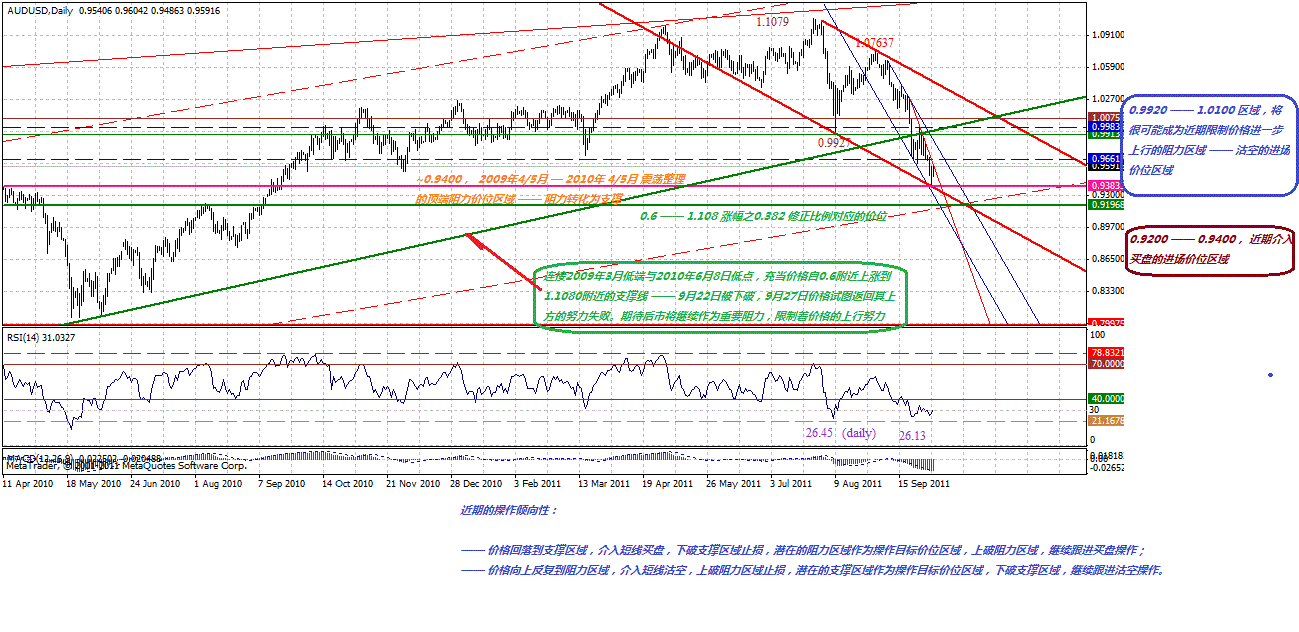Click the green 0.91968 price tag
The width and height of the screenshot is (1299, 632).
(1105, 205)
